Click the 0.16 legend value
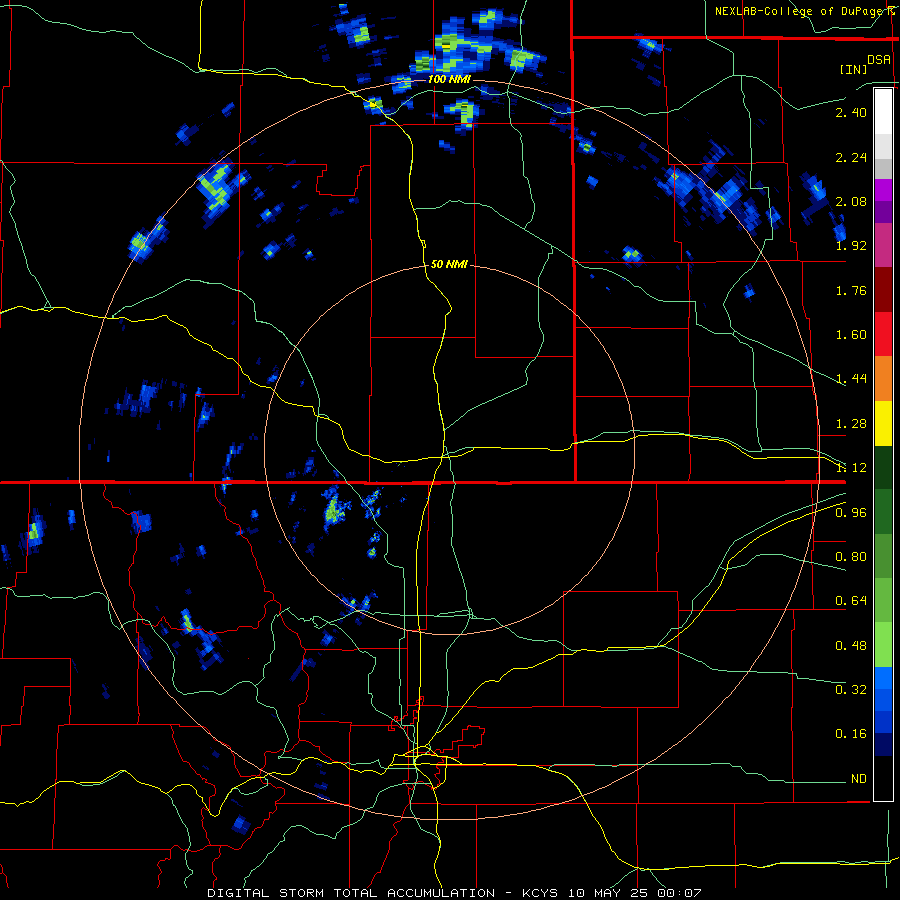The width and height of the screenshot is (900, 900). [851, 734]
